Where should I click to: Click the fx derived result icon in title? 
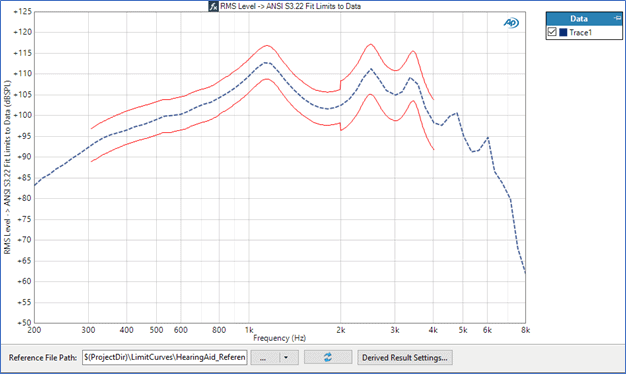(213, 6)
